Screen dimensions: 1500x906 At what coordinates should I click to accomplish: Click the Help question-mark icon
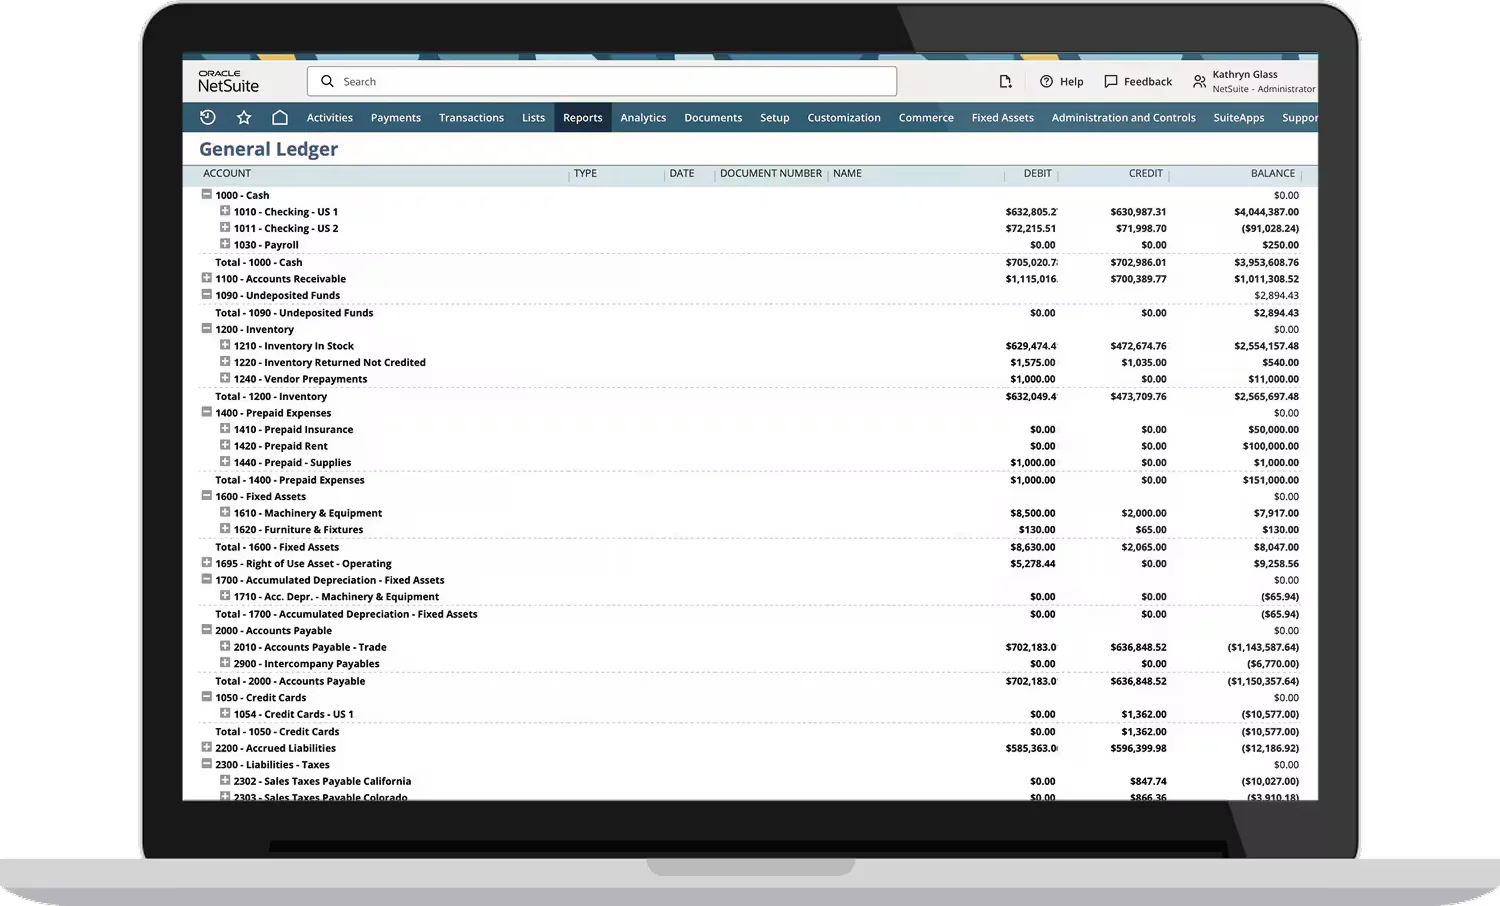click(x=1046, y=81)
